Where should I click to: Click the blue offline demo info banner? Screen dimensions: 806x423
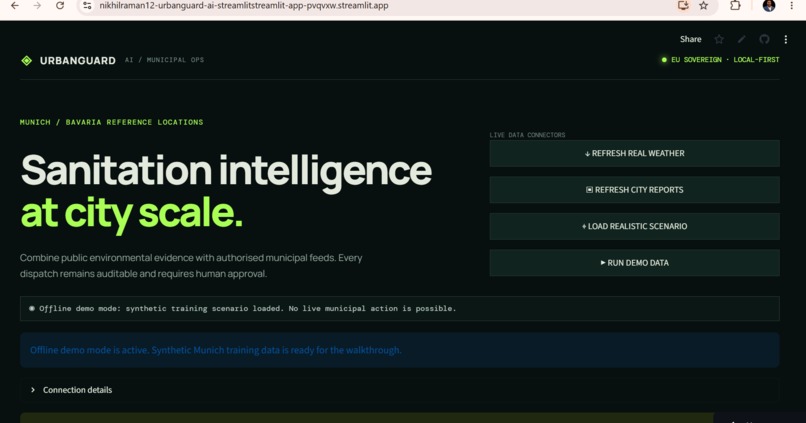point(399,350)
